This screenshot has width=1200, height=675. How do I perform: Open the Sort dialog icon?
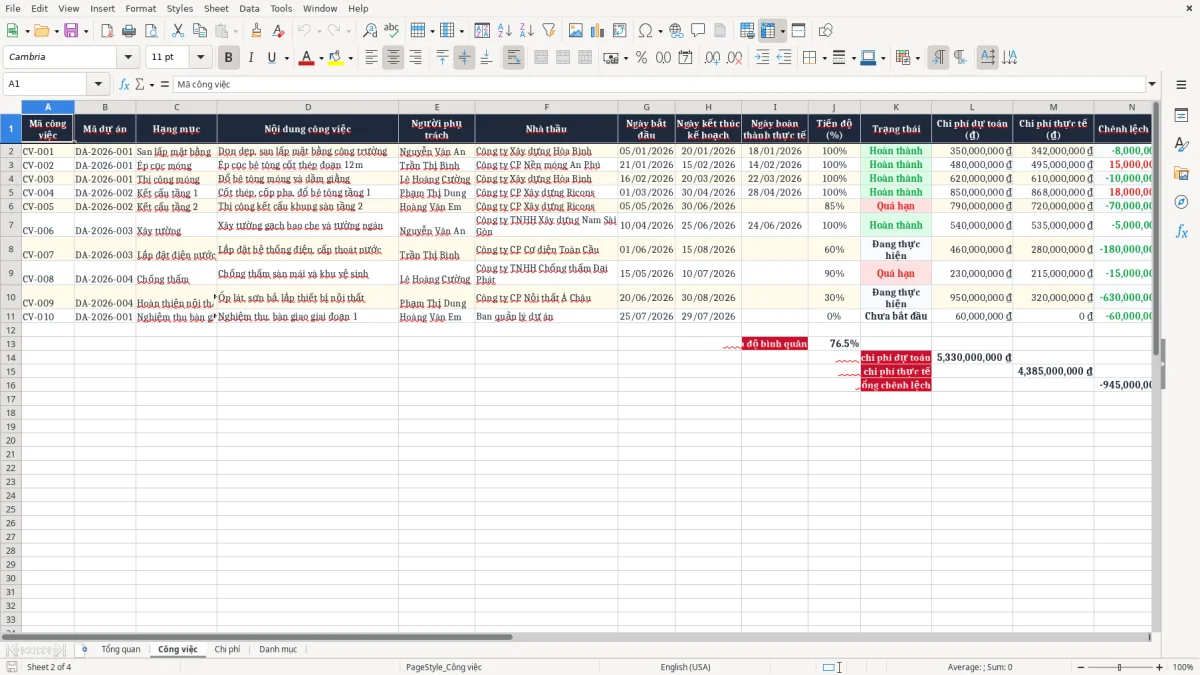click(x=483, y=31)
